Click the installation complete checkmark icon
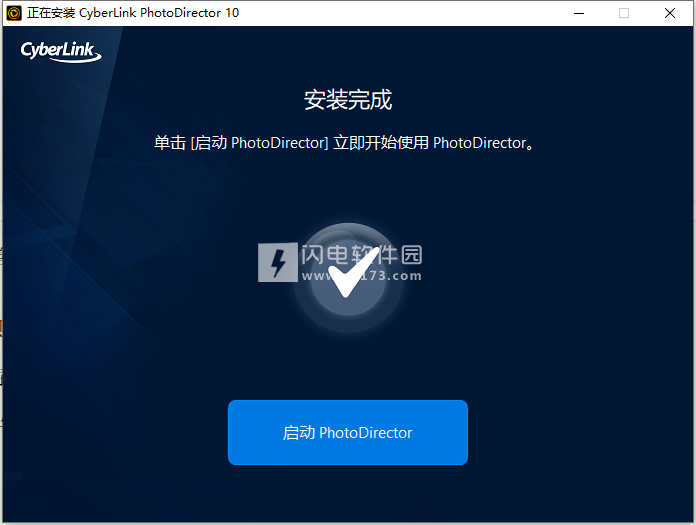Screen dimensions: 696x525 348,276
